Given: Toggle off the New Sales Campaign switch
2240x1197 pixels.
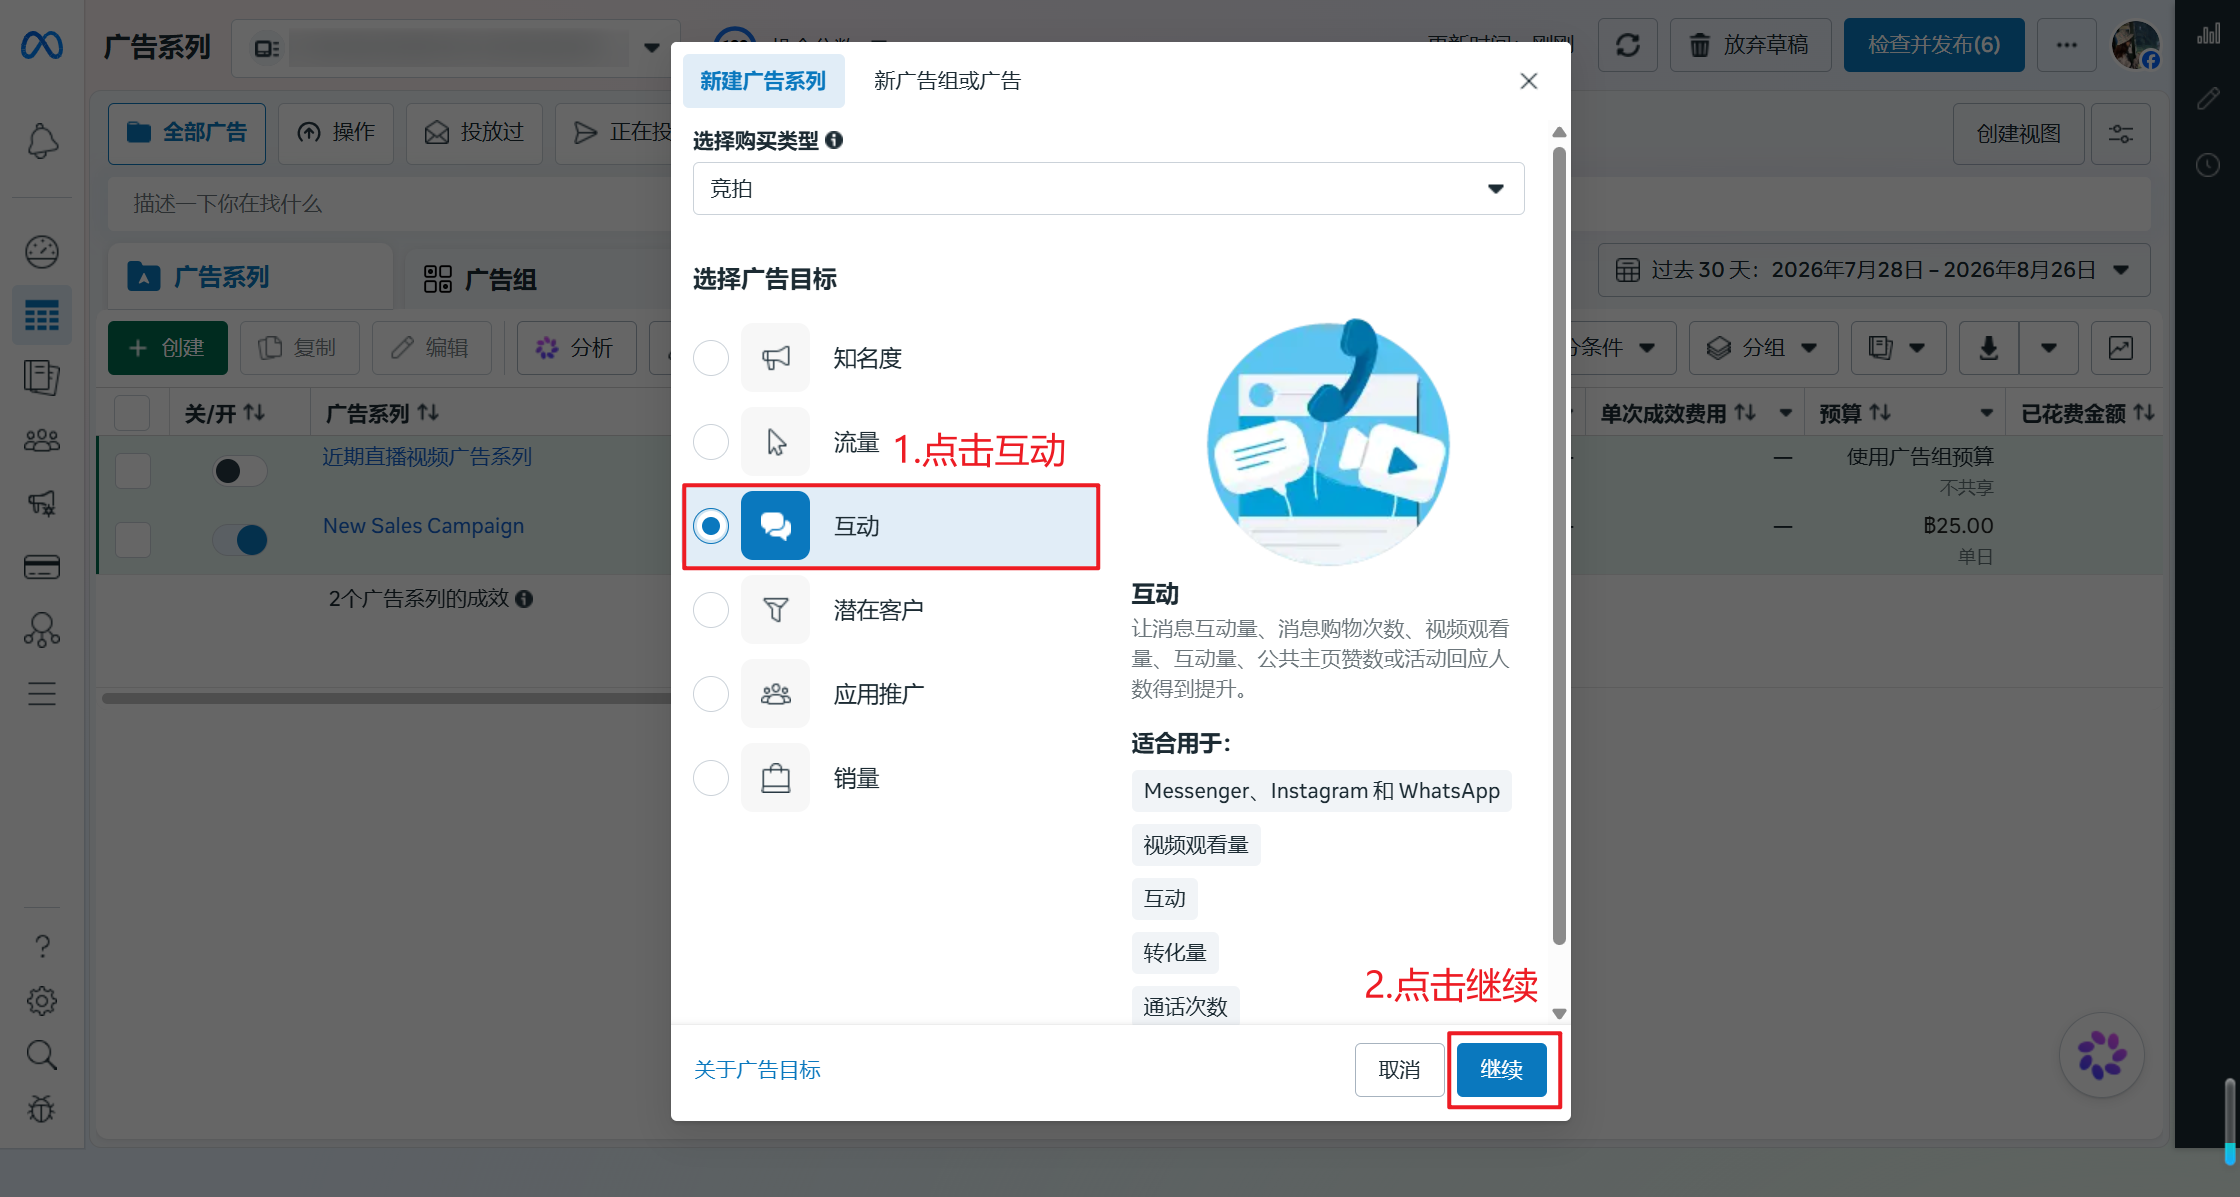Looking at the screenshot, I should tap(240, 540).
